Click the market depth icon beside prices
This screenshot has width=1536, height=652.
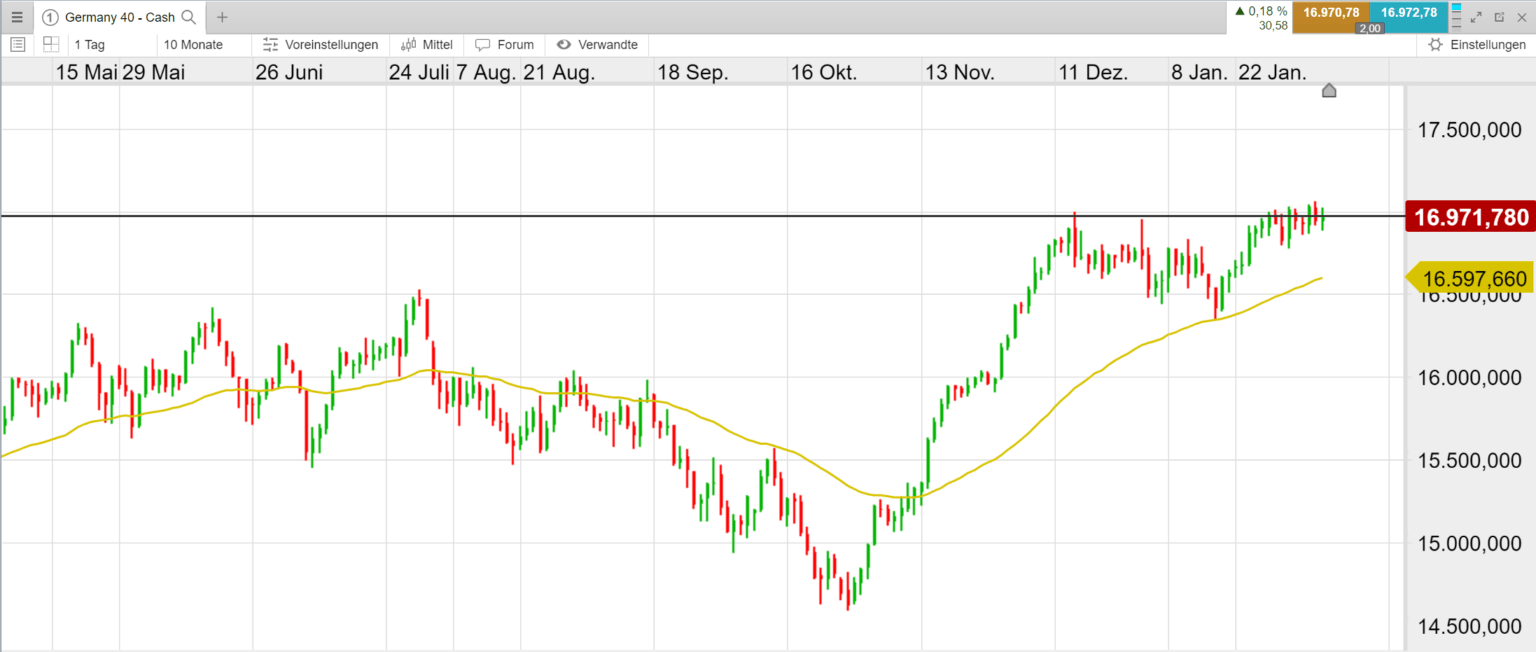tap(1457, 17)
